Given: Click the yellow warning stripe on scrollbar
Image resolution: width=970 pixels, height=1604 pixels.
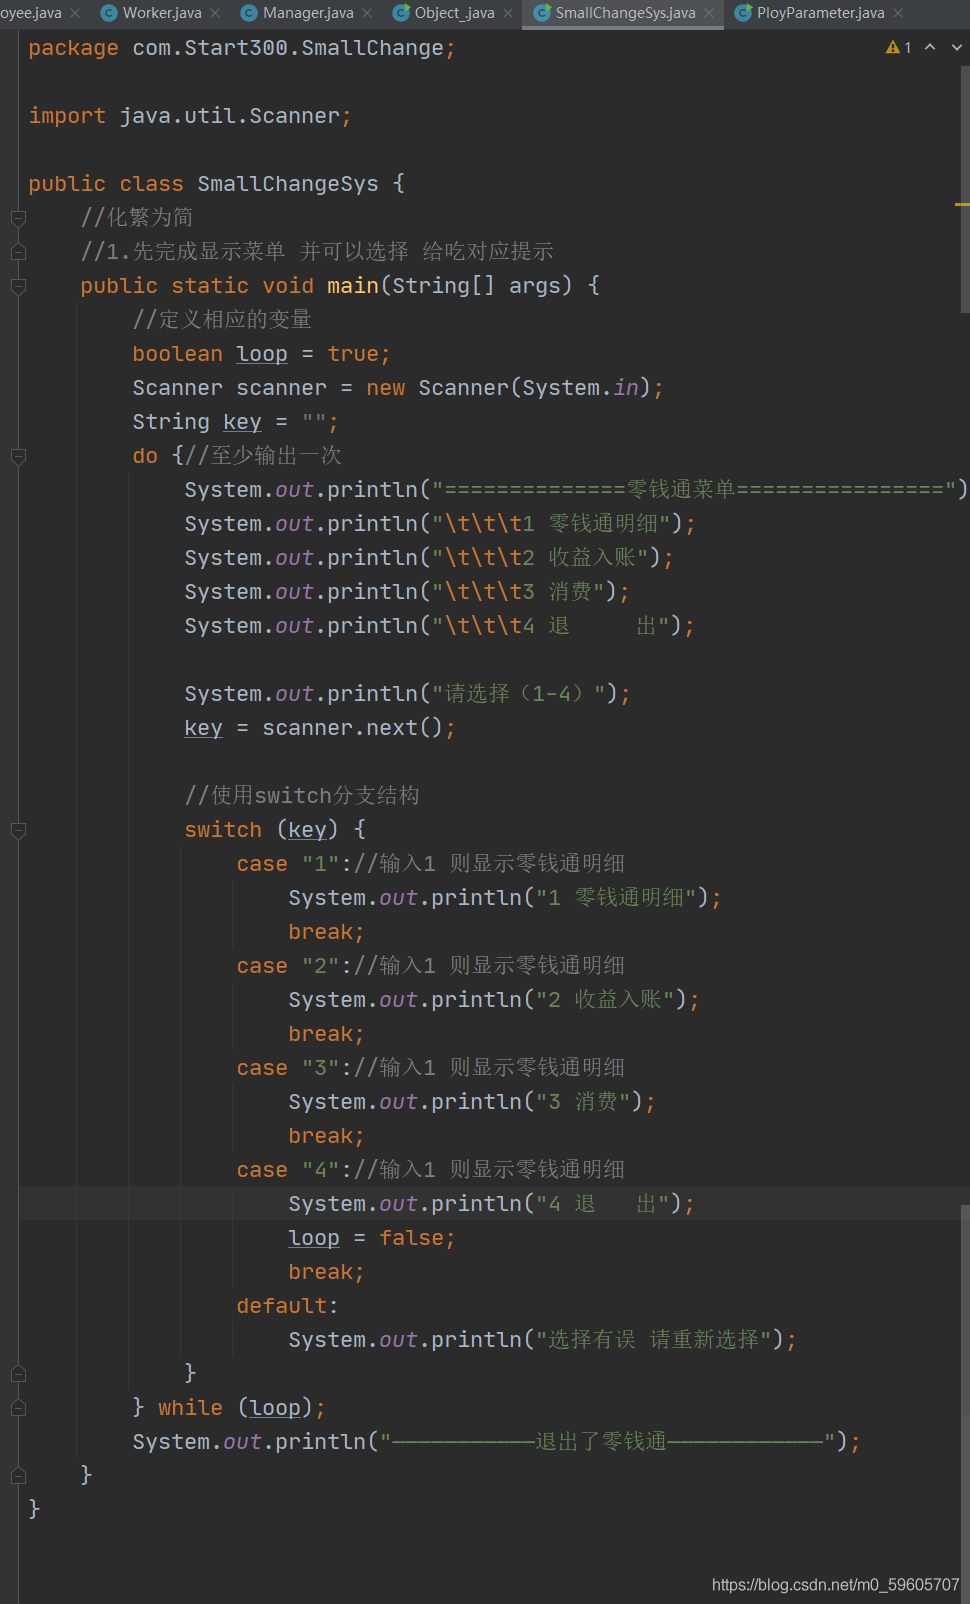Looking at the screenshot, I should pos(962,204).
